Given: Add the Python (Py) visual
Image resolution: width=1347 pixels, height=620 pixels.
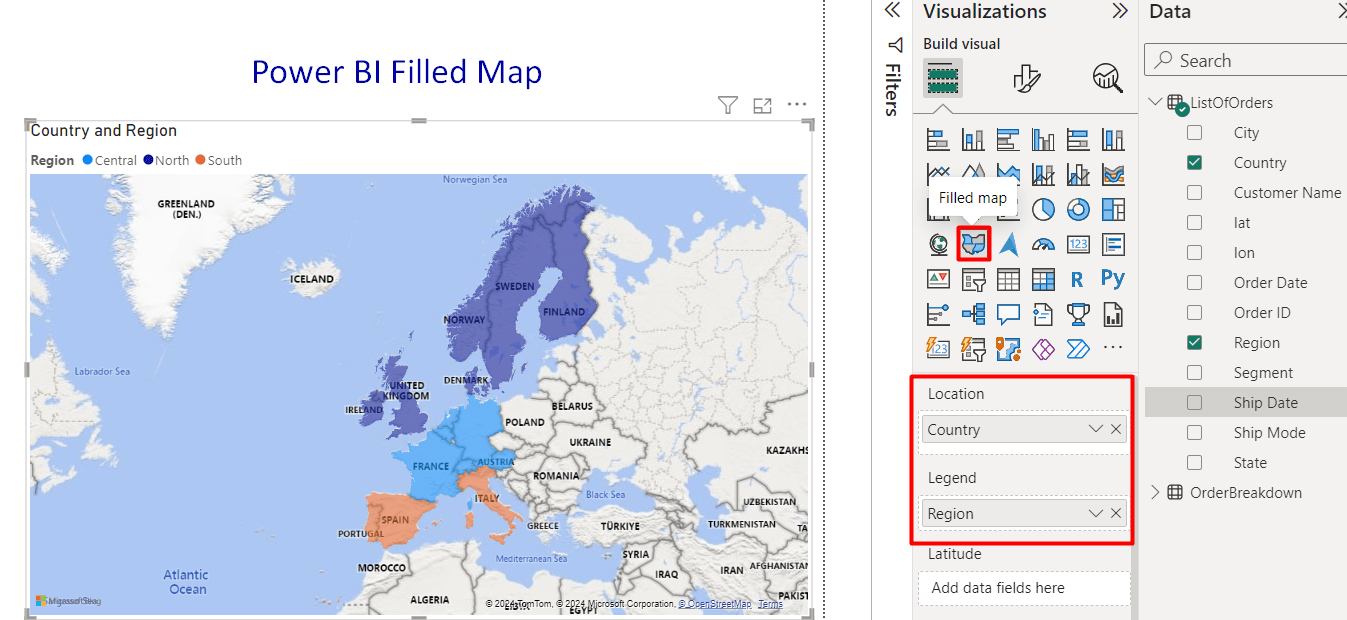Looking at the screenshot, I should (x=1113, y=279).
